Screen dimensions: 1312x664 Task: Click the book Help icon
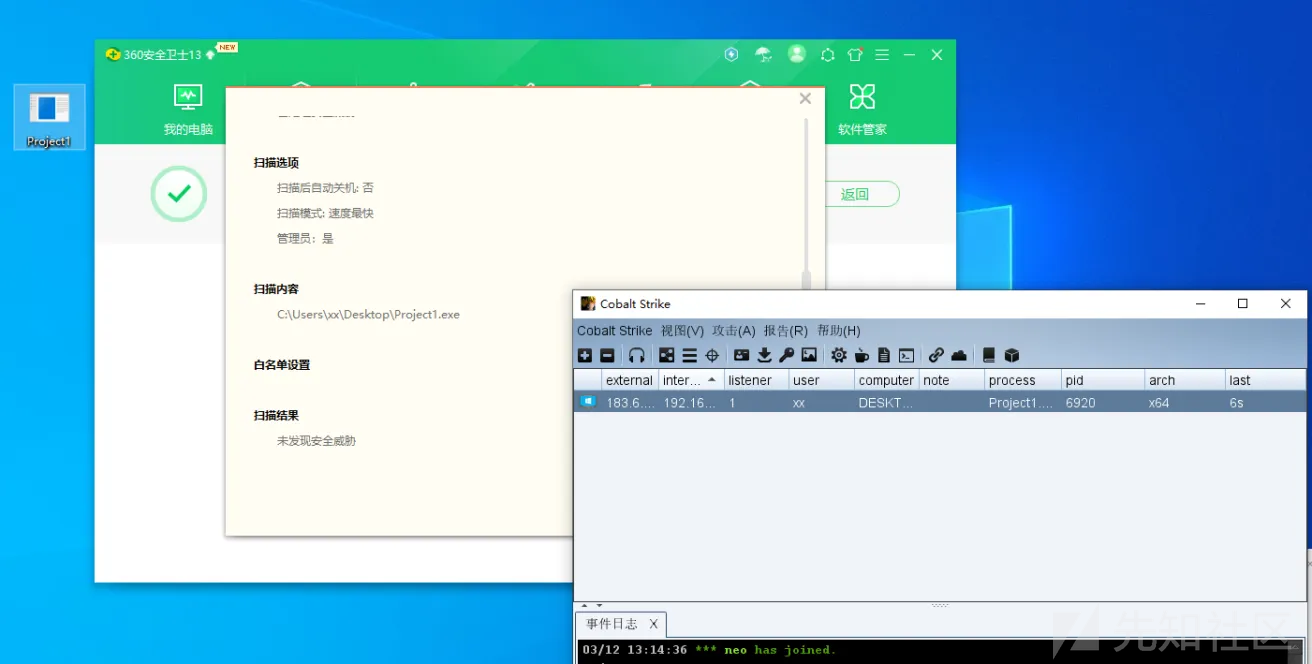(989, 355)
